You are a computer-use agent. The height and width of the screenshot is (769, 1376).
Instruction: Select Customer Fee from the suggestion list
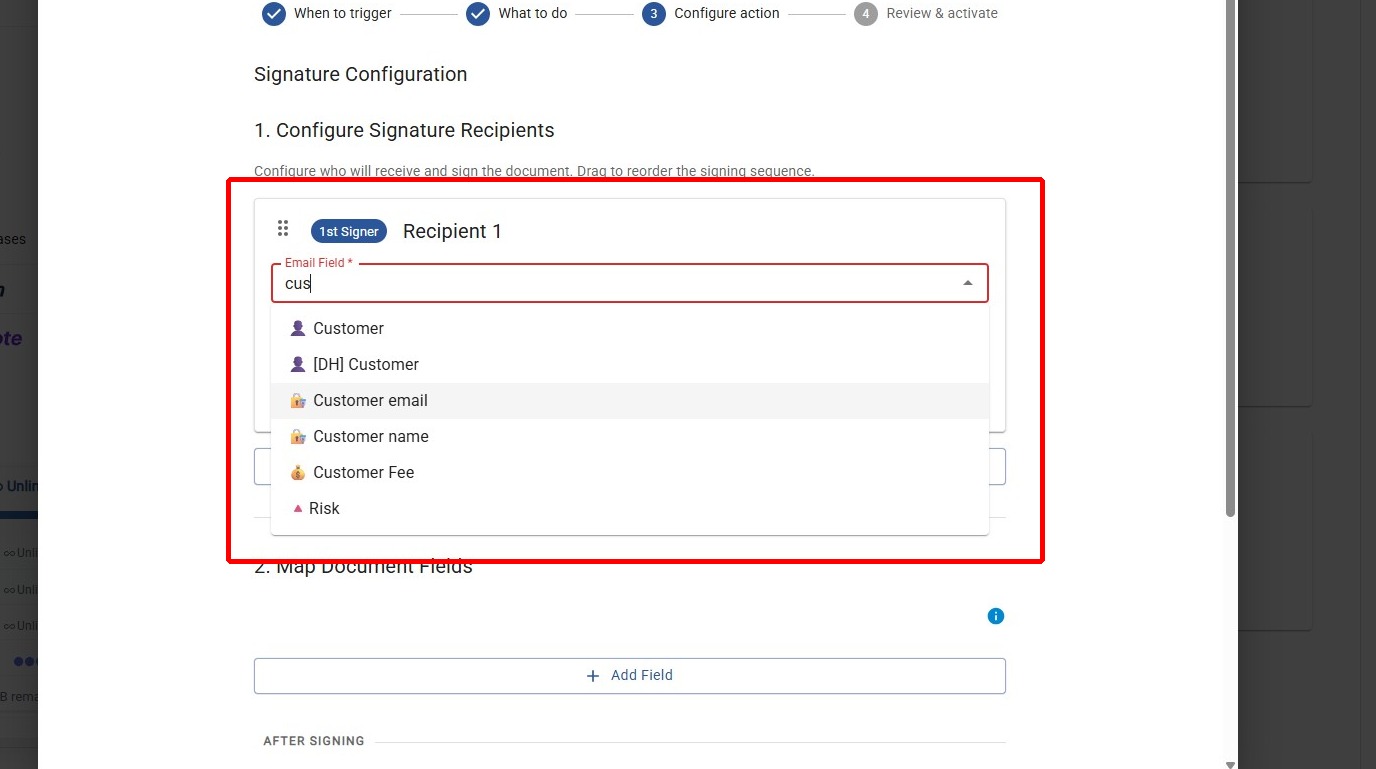tap(364, 472)
